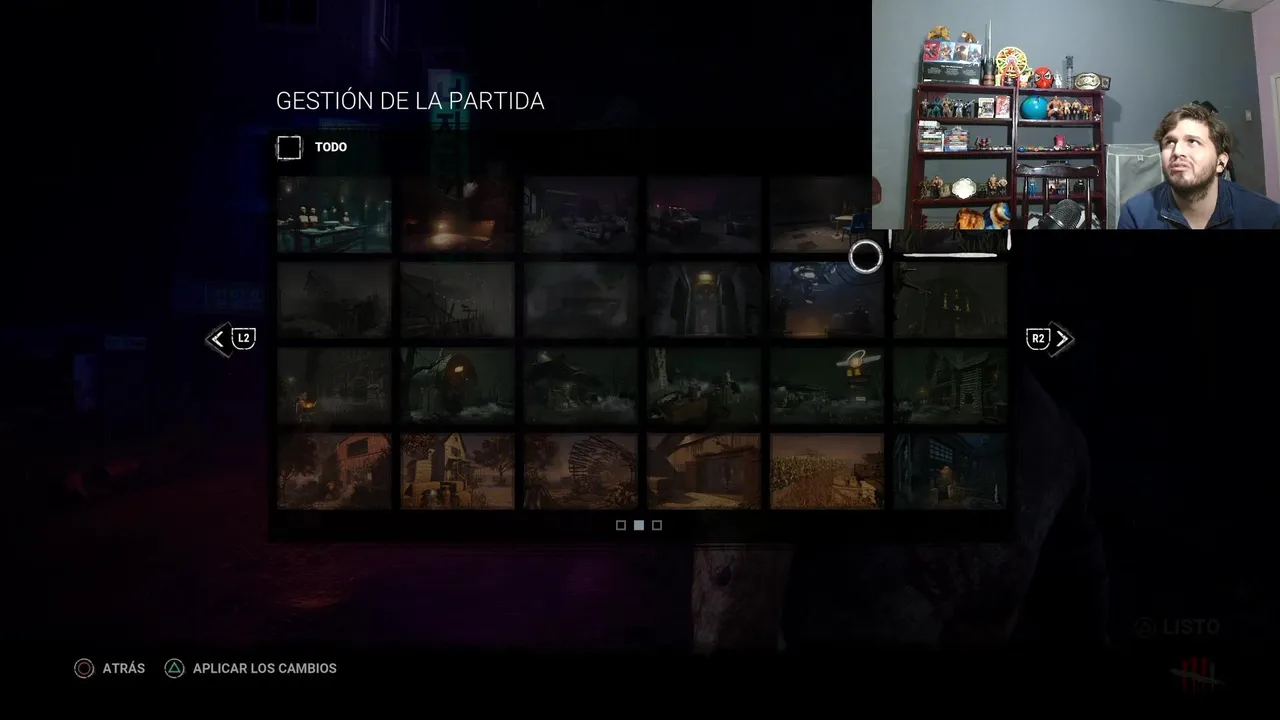Click the ATRÁS back button
Viewport: 1280px width, 720px height.
tap(110, 668)
